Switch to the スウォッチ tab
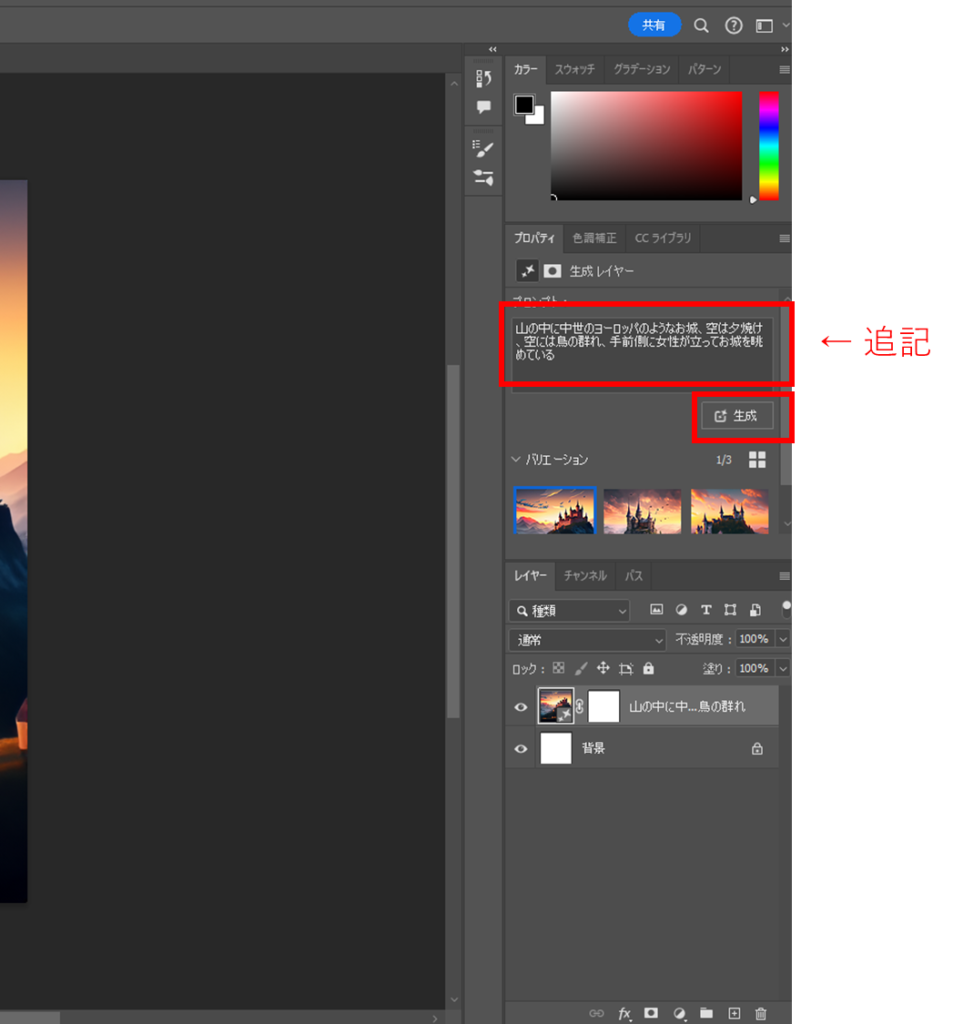Image resolution: width=953 pixels, height=1024 pixels. (575, 69)
